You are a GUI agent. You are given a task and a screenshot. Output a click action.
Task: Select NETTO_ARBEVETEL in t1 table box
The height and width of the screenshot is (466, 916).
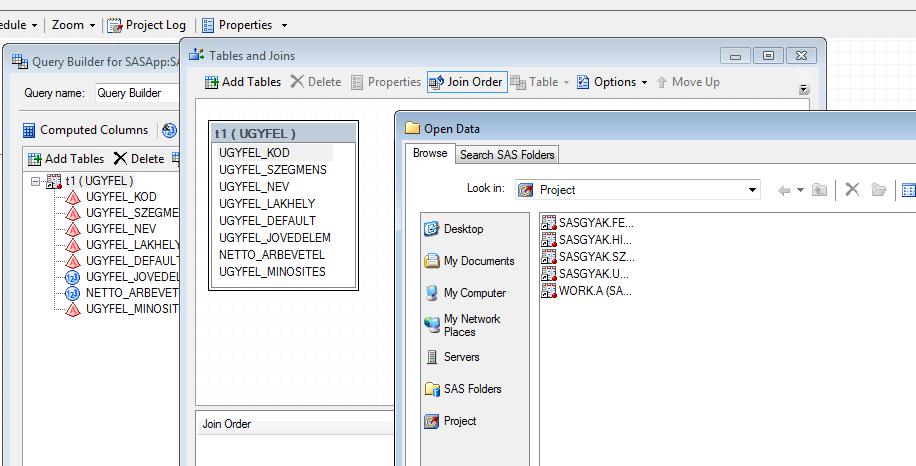272,255
